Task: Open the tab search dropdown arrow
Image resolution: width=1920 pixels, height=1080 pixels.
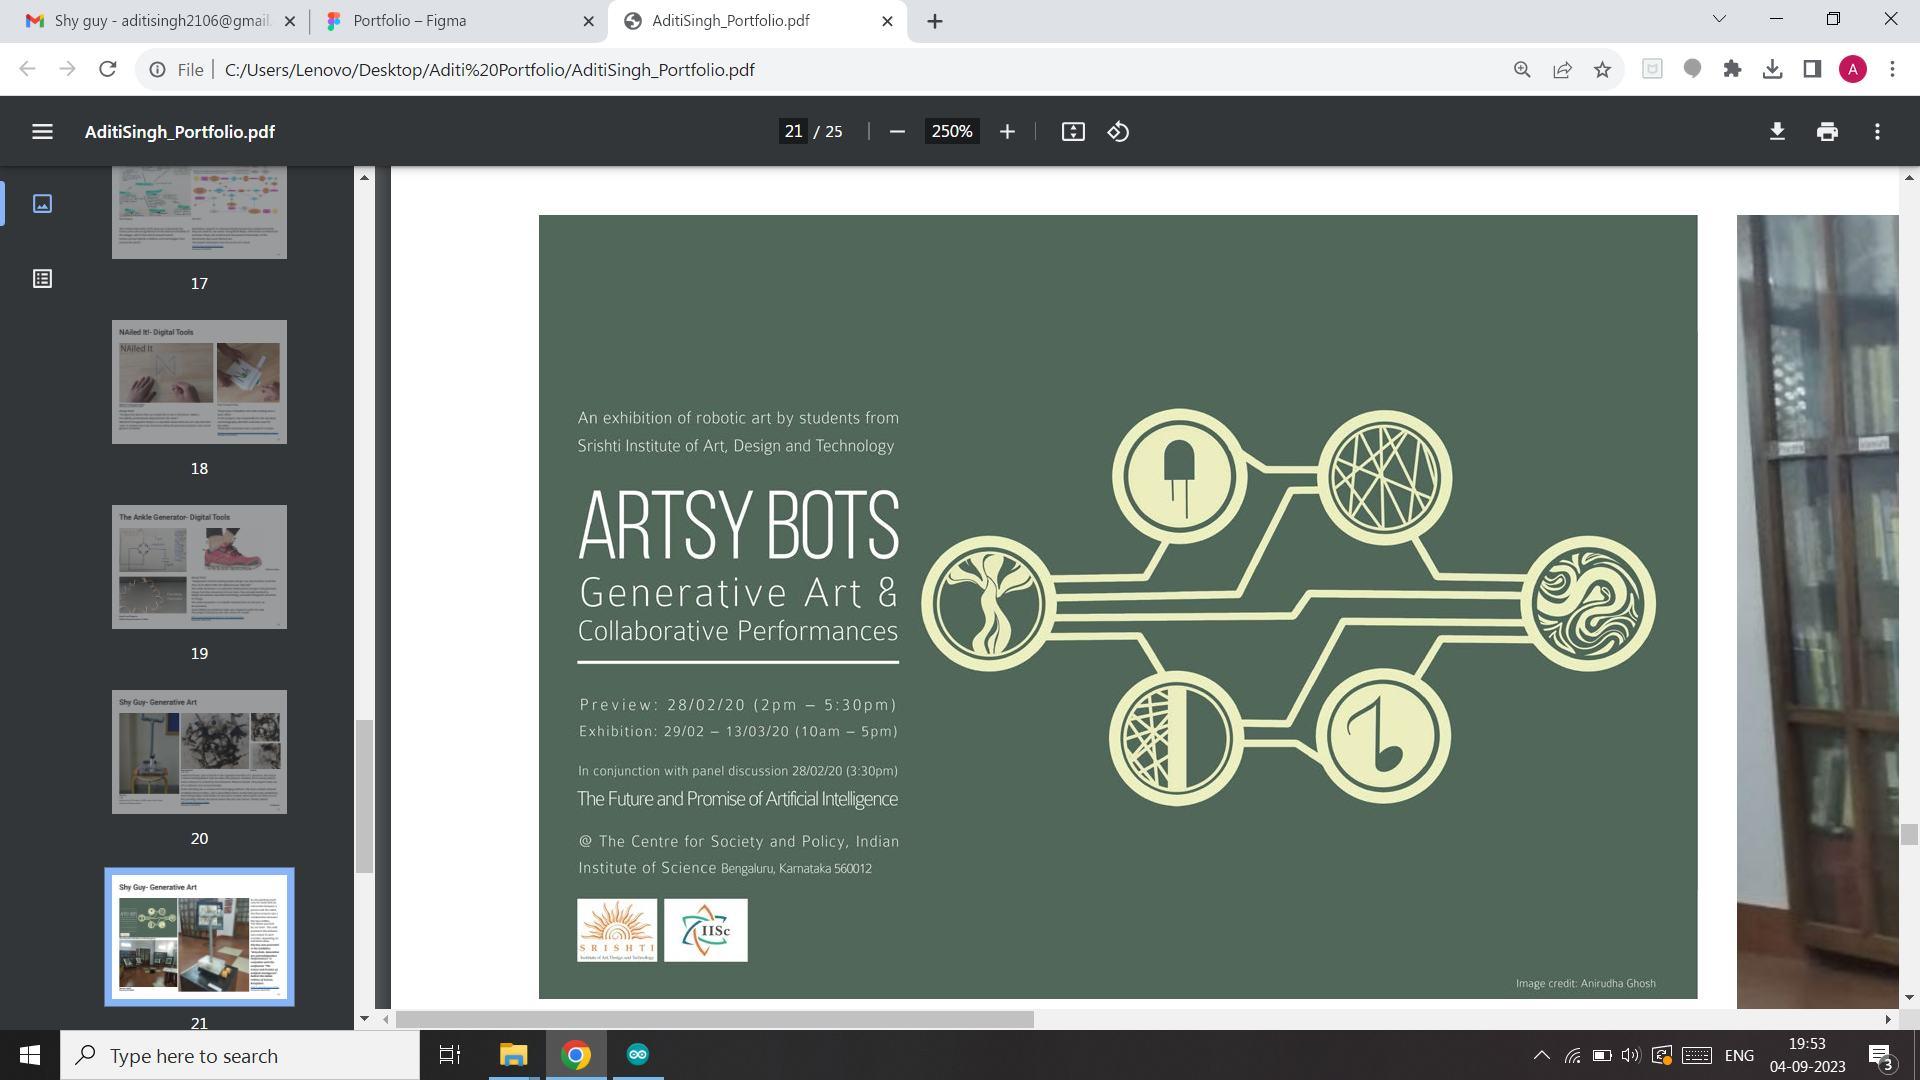Action: coord(1719,19)
